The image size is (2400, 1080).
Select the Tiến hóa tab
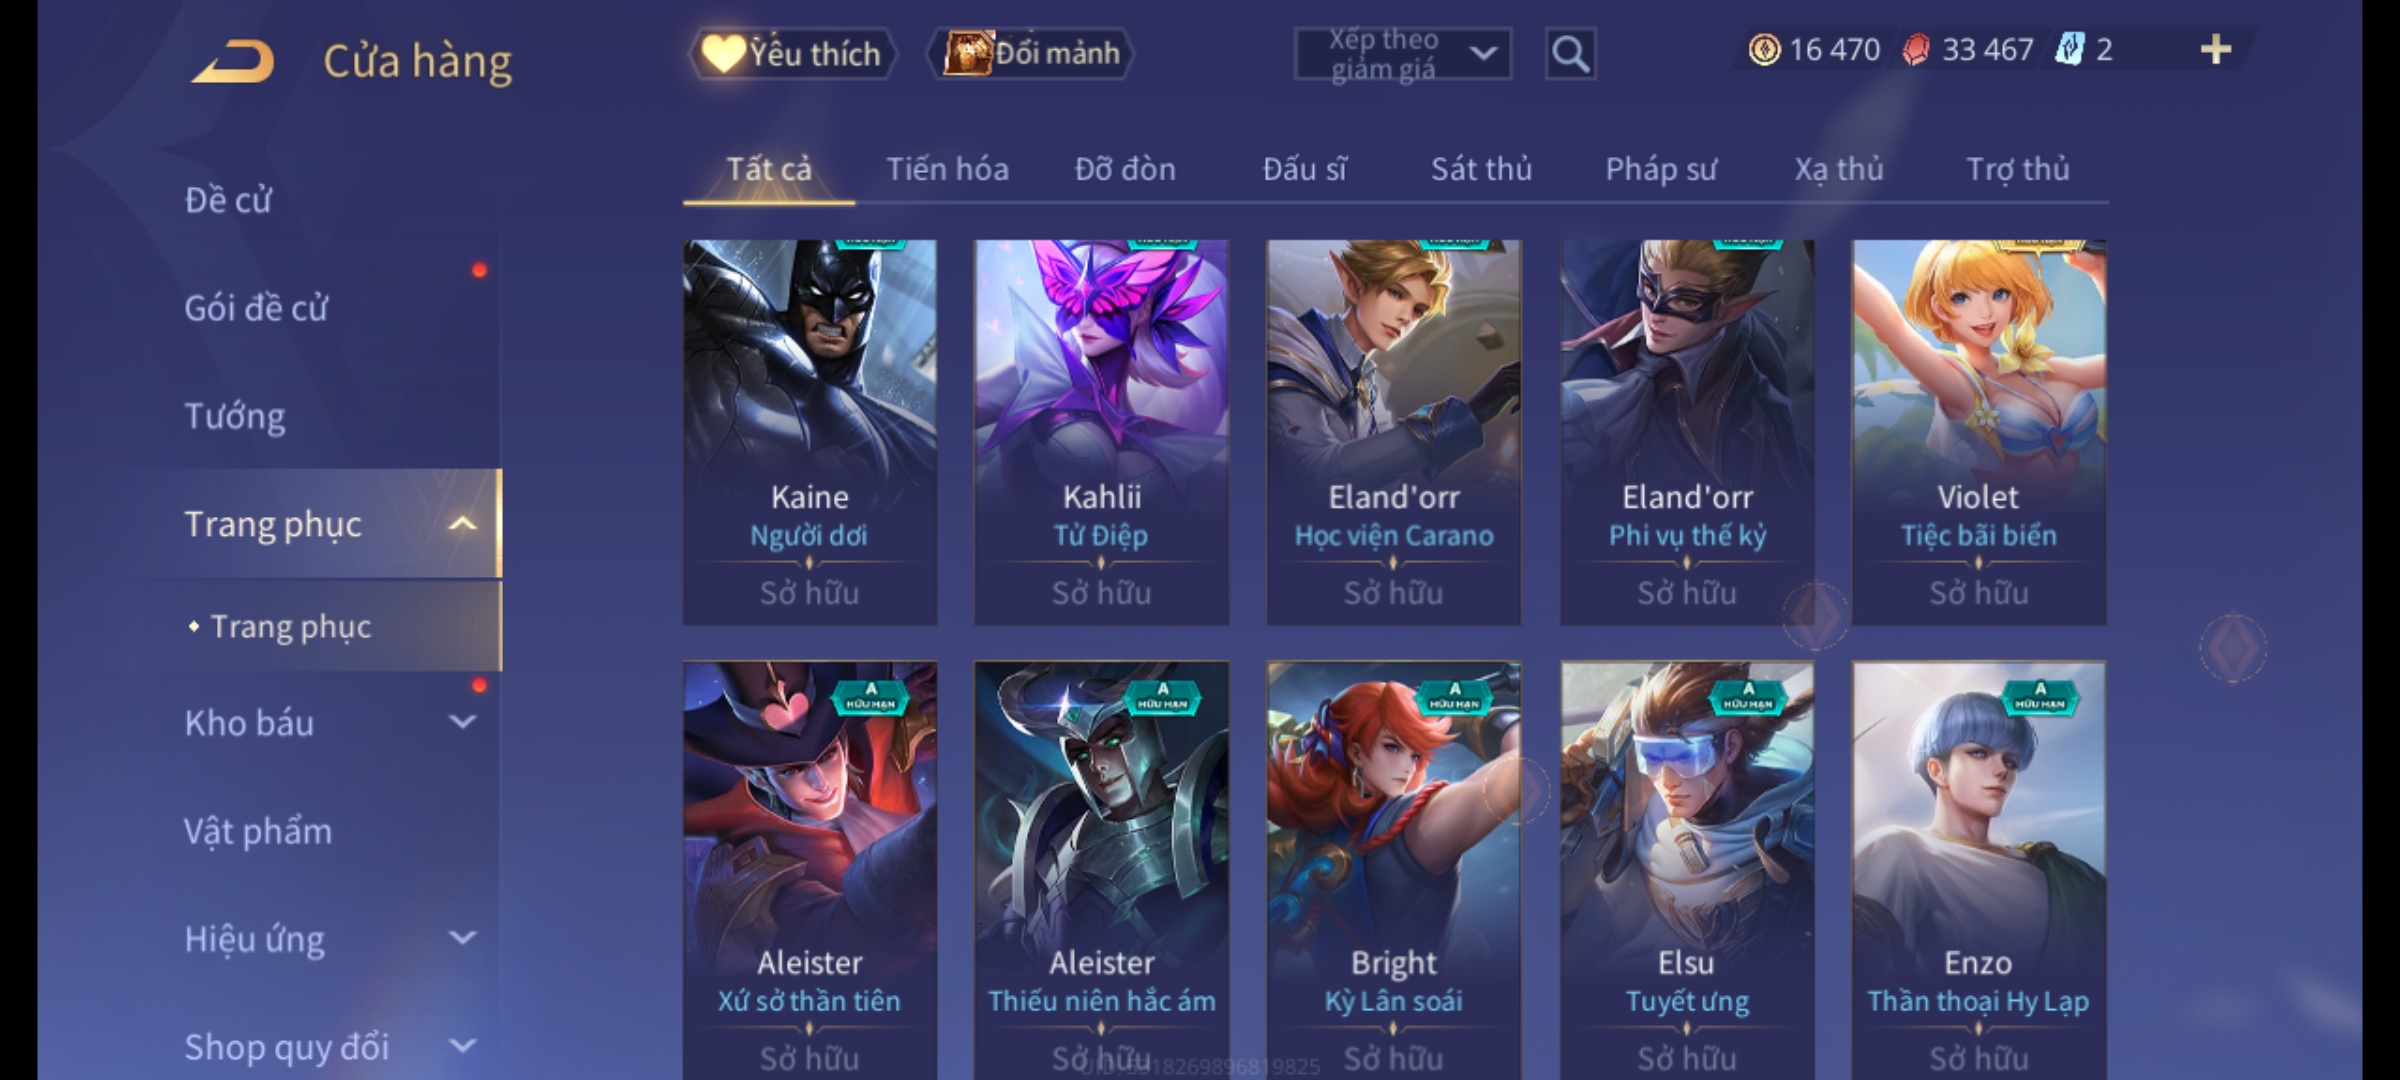947,169
